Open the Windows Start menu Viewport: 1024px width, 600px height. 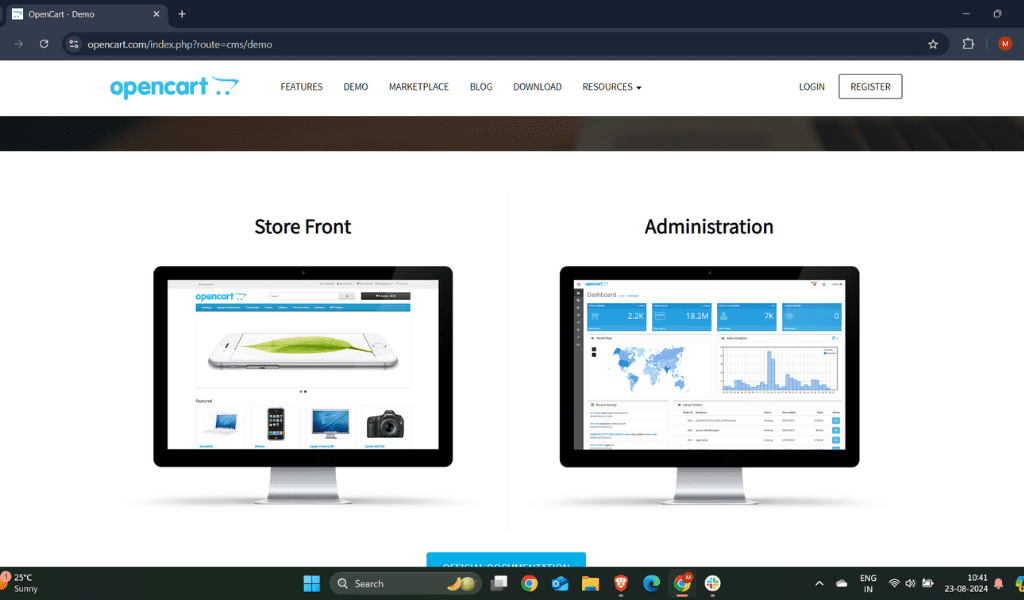312,583
